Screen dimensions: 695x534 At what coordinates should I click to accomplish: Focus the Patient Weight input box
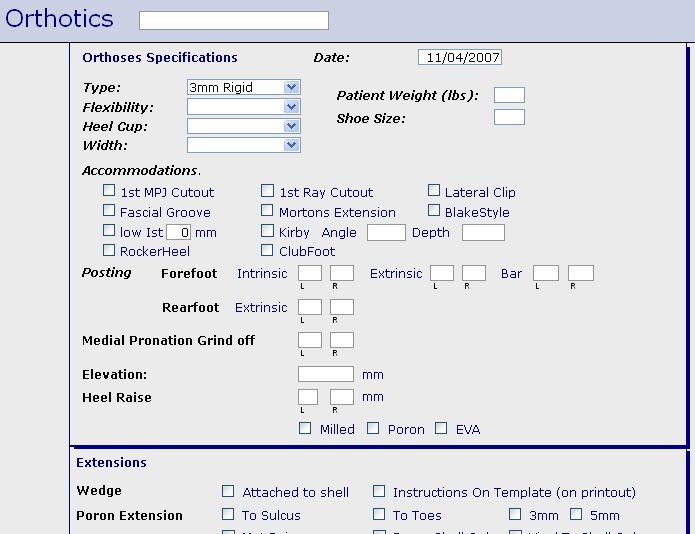click(x=509, y=95)
